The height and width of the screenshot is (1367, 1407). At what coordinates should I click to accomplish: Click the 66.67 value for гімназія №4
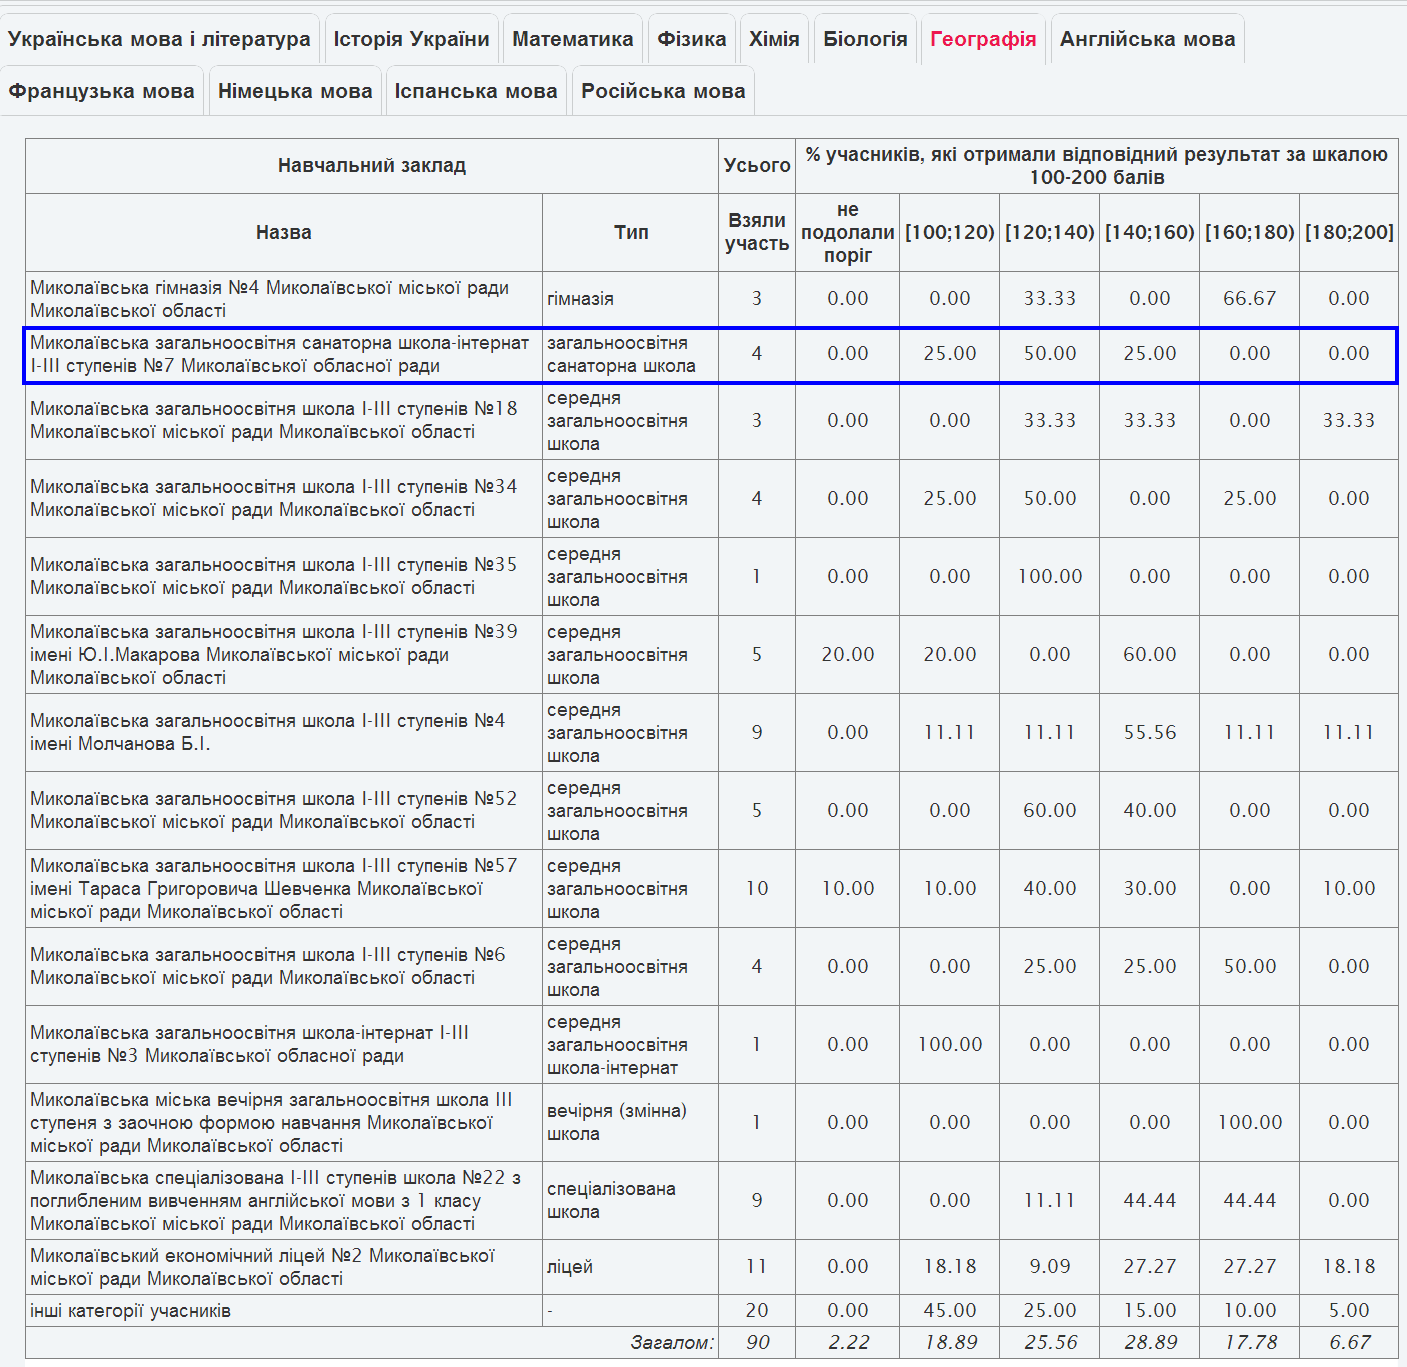(x=1250, y=299)
